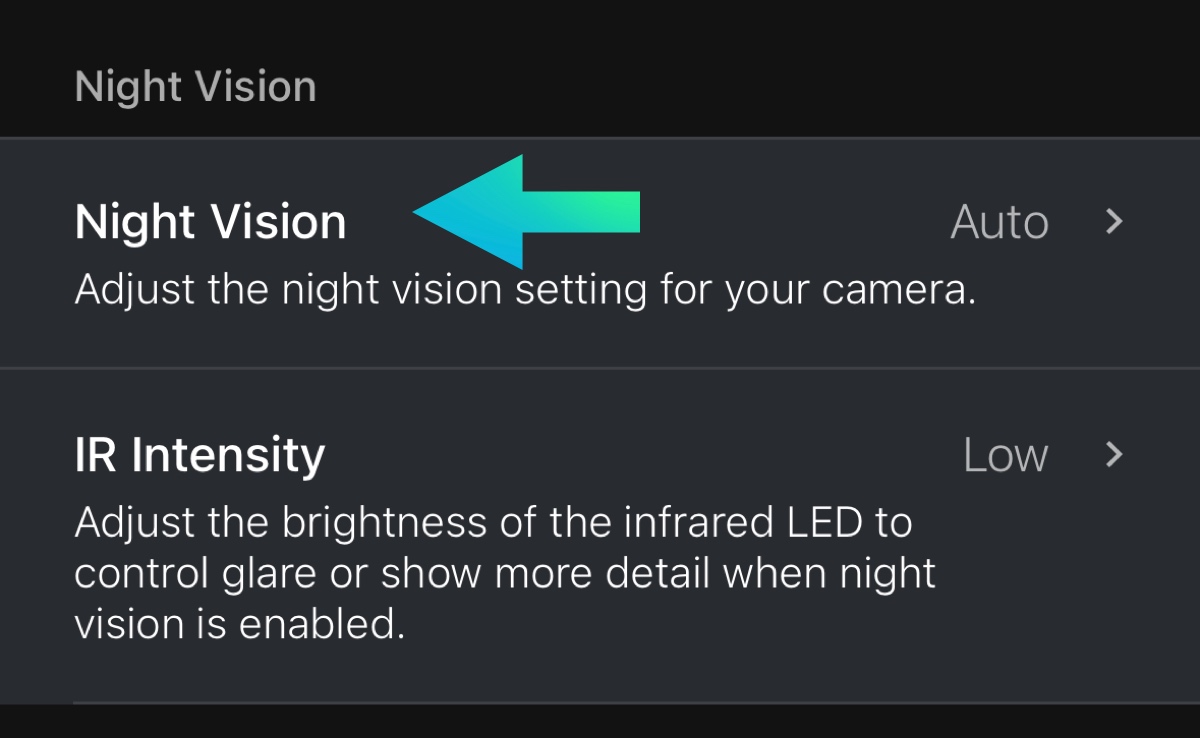Select the Low value for IR Intensity

1005,456
